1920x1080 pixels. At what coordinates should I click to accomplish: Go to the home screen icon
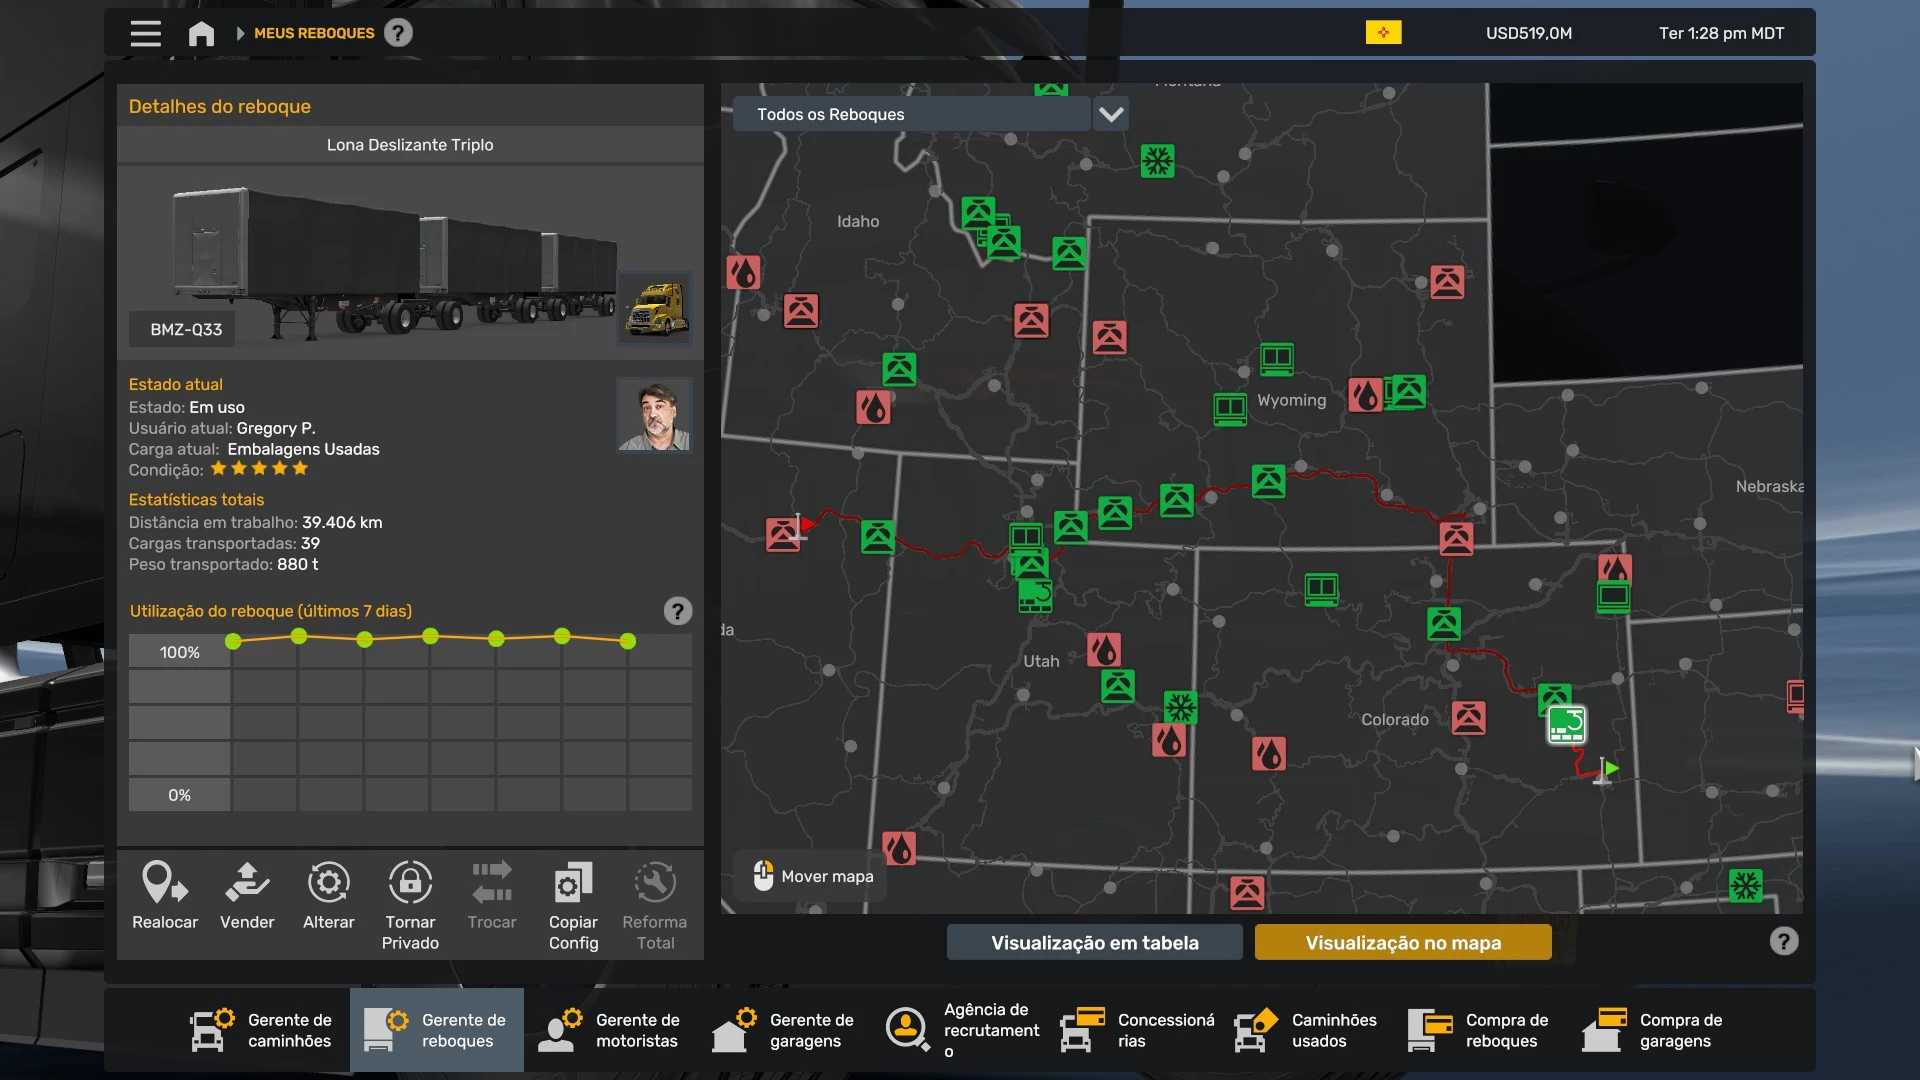pos(201,33)
